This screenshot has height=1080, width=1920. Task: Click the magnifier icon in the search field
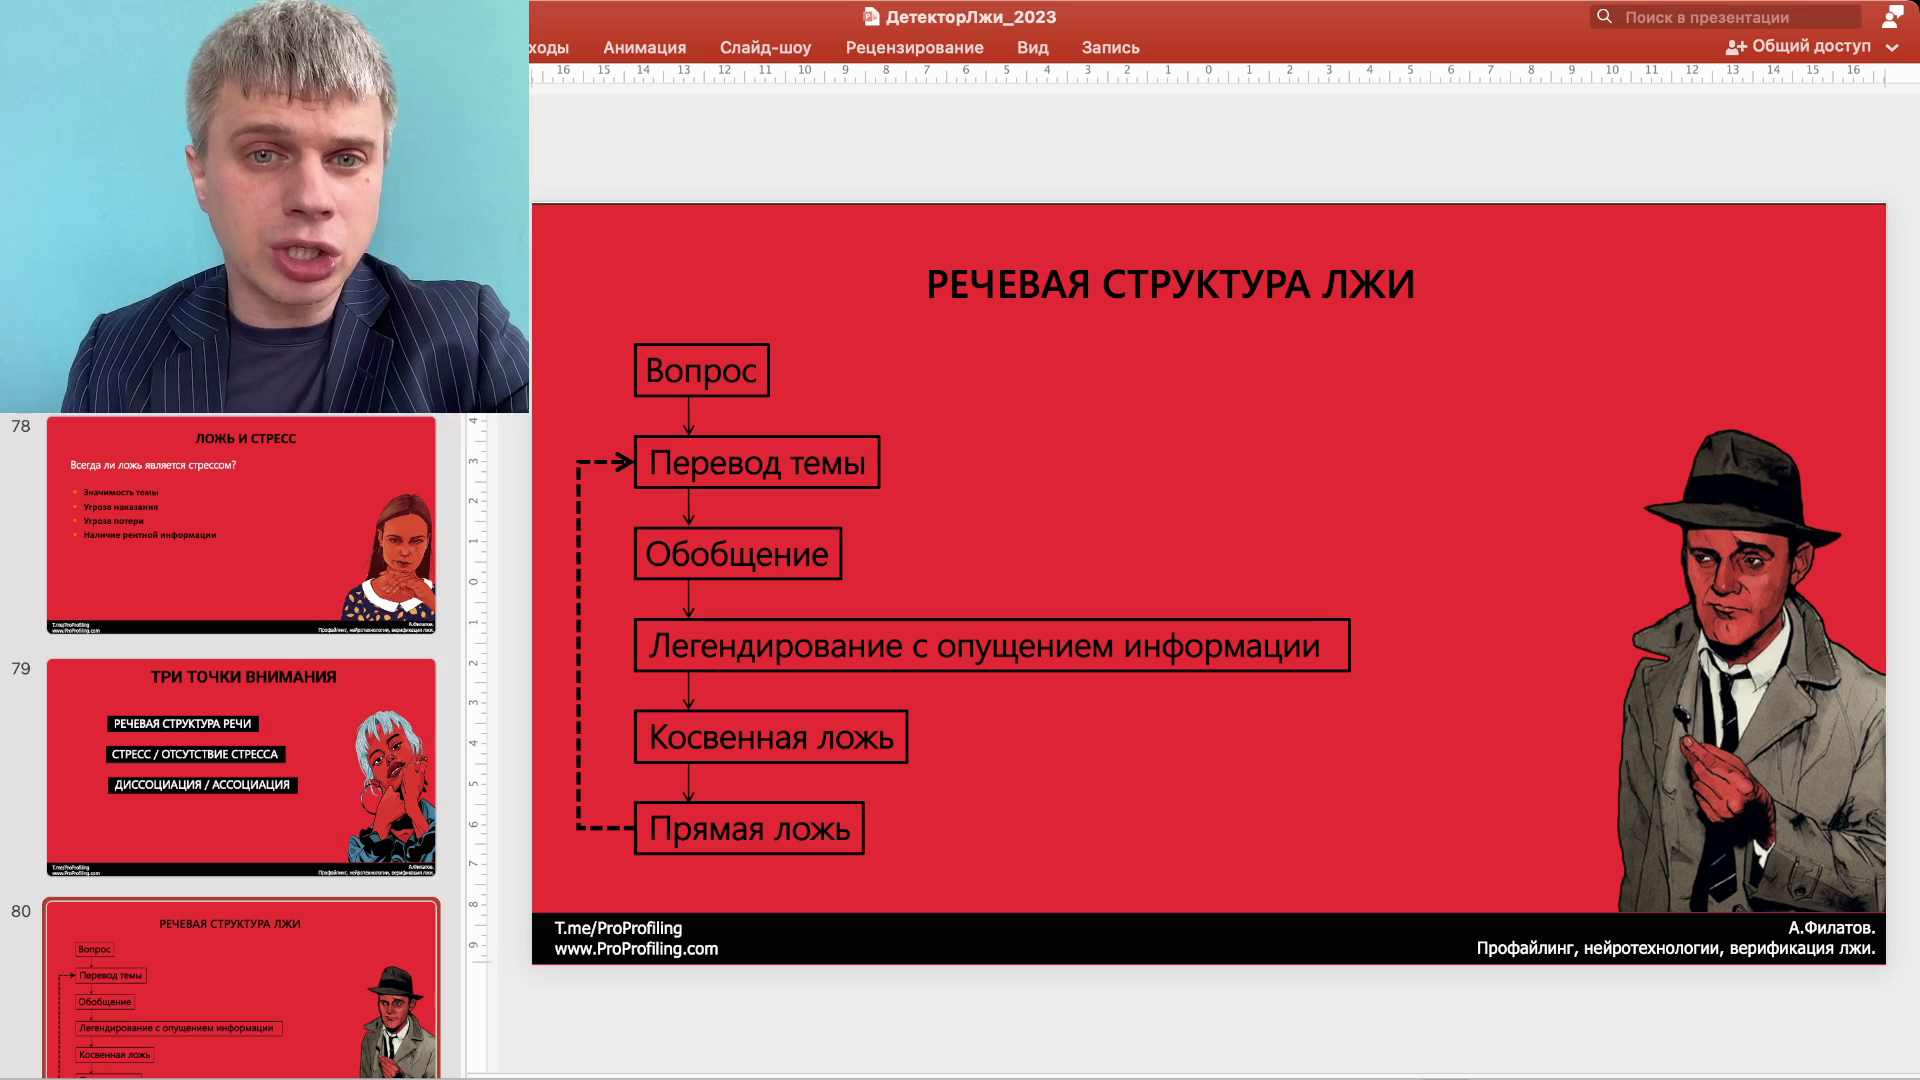[x=1605, y=16]
